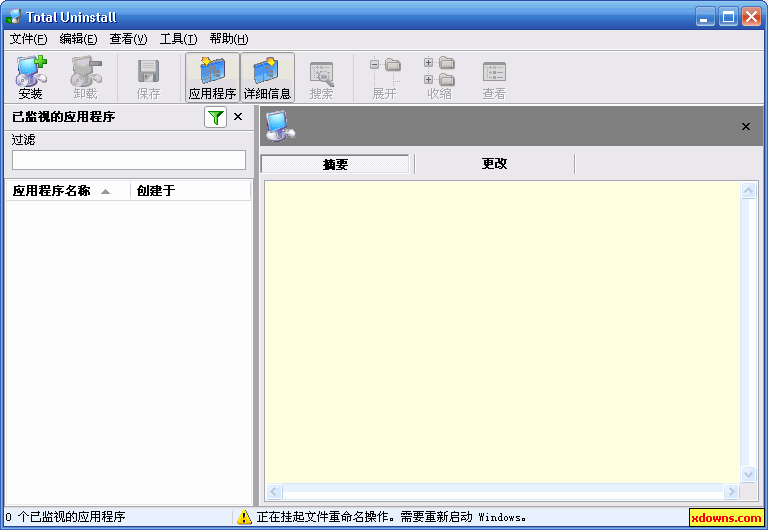The image size is (768, 530).
Task: Sort by 应用程序名称 column header
Action: pyautogui.click(x=68, y=191)
